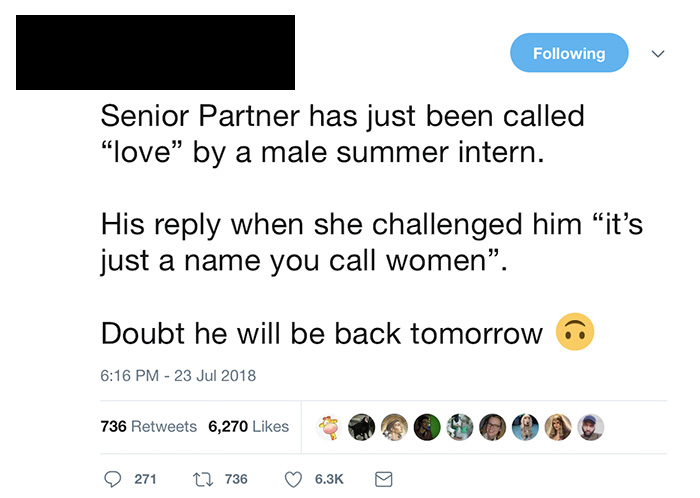Click the bearded man in cap avatar
The height and width of the screenshot is (498, 700).
click(x=591, y=427)
